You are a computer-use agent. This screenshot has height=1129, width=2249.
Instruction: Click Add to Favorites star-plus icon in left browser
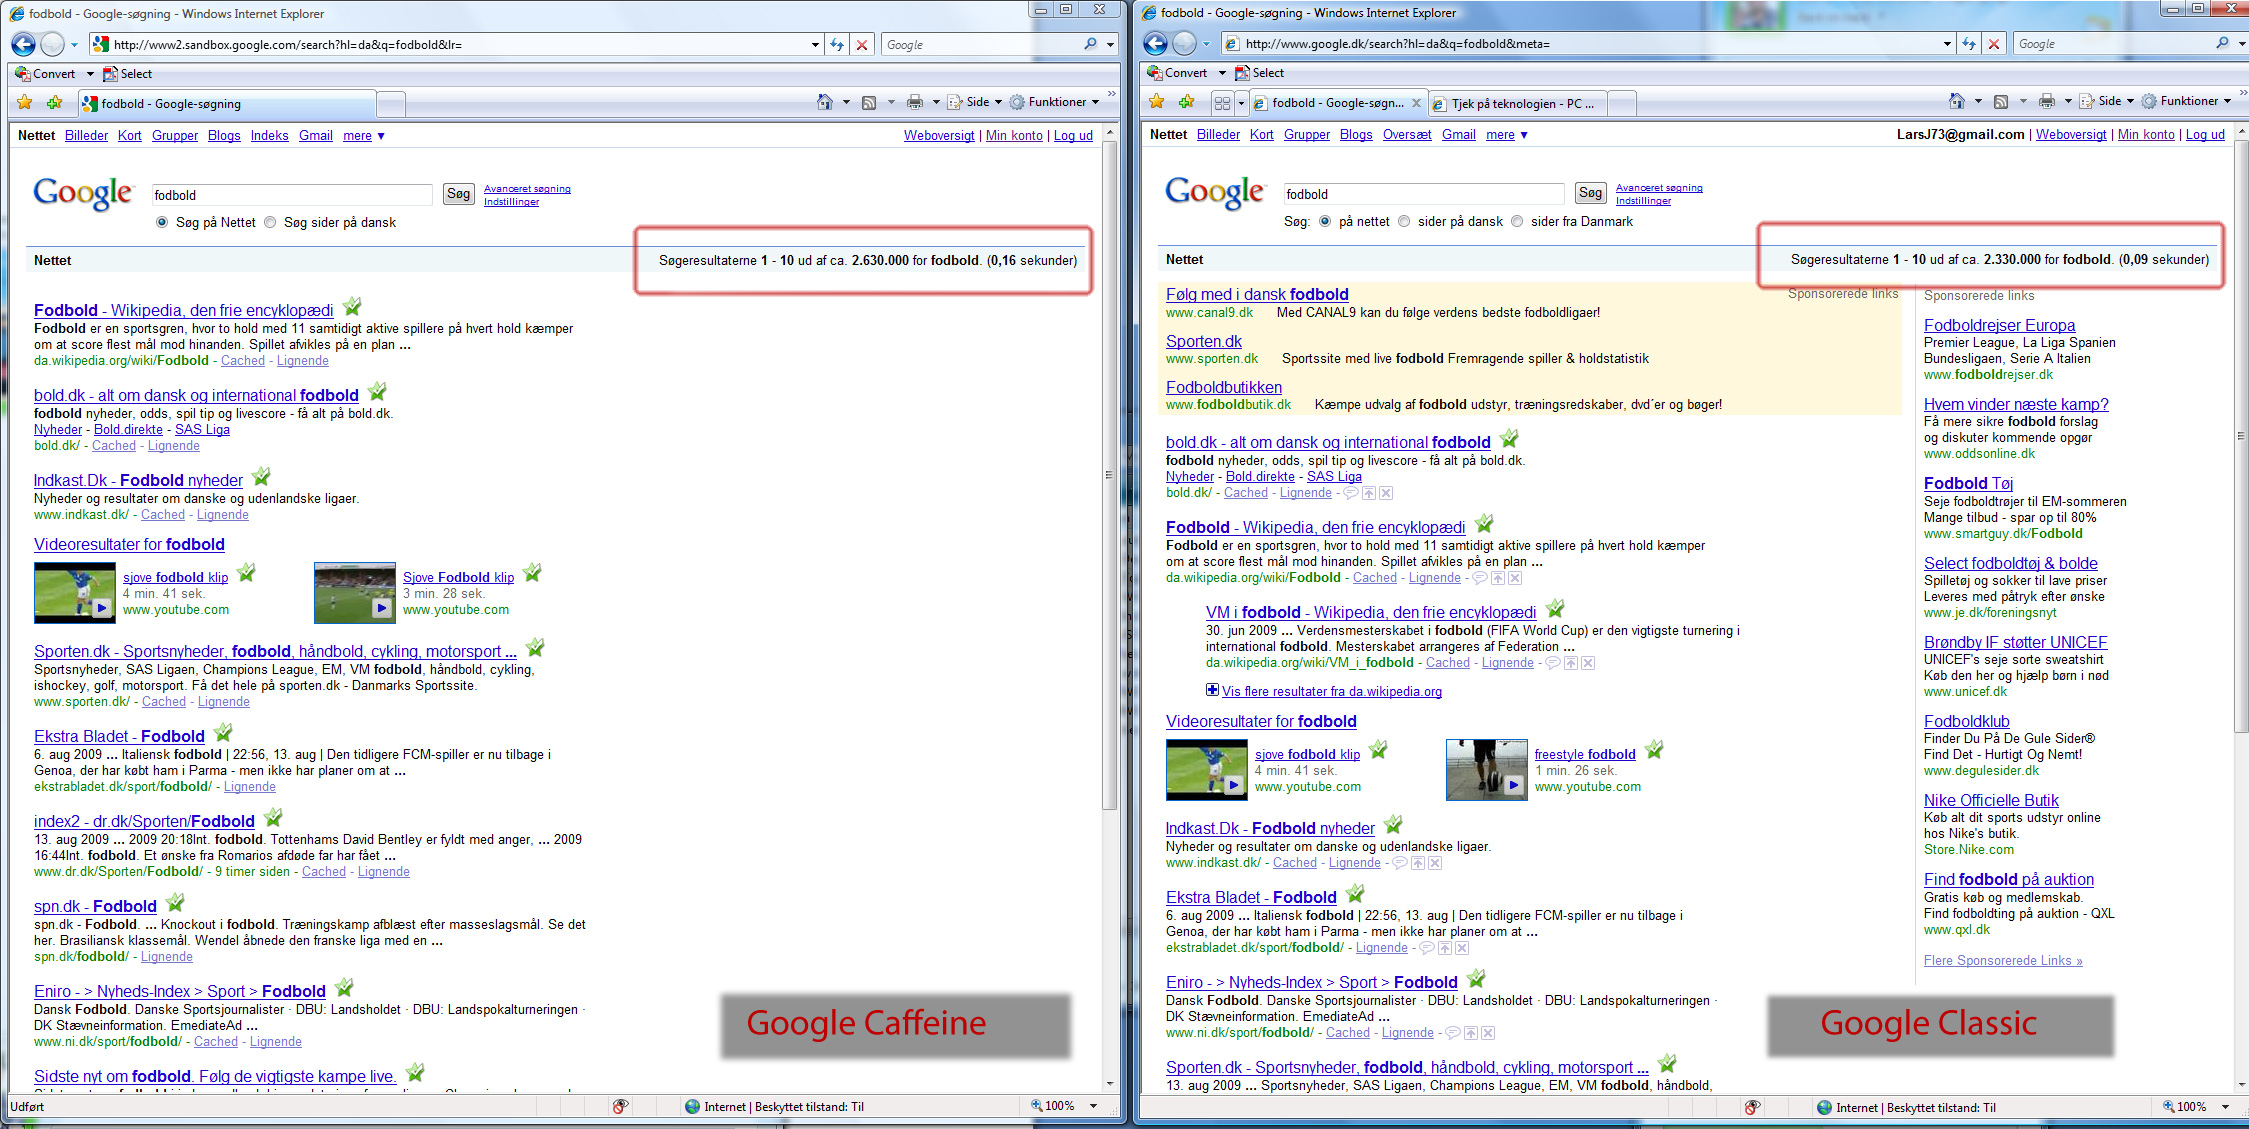(54, 103)
